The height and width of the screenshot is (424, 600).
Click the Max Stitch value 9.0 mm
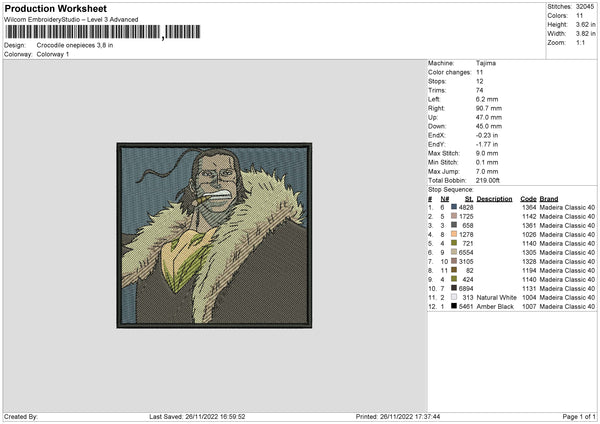pos(487,153)
